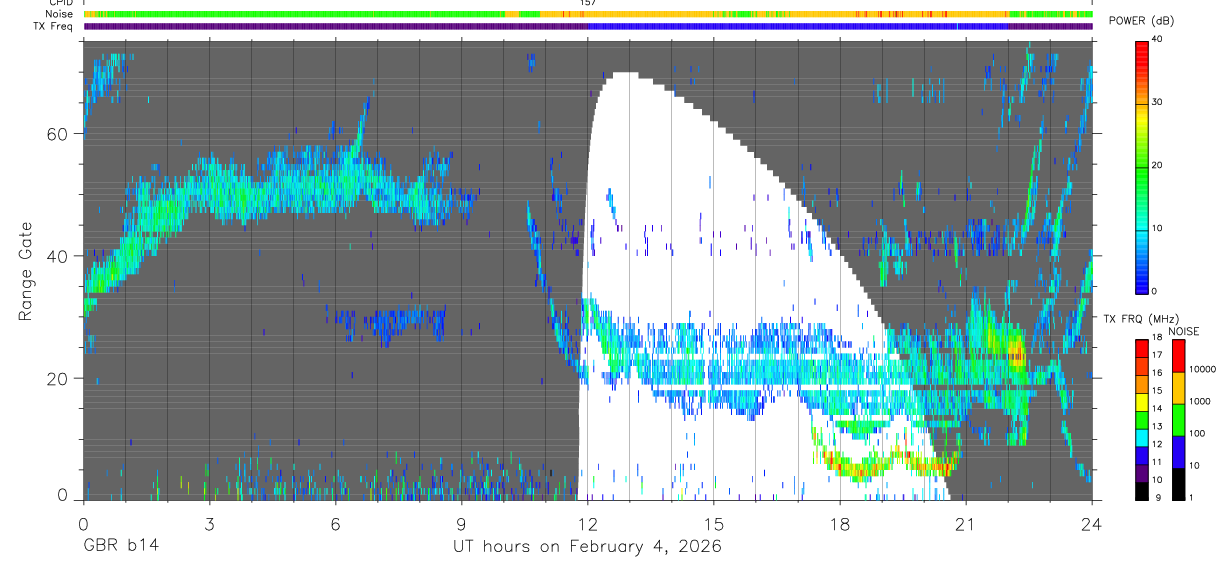This screenshot has width=1228, height=567.
Task: Click the yellow 14–15 MHz segment of the TX FRQ bar
Action: click(1141, 402)
